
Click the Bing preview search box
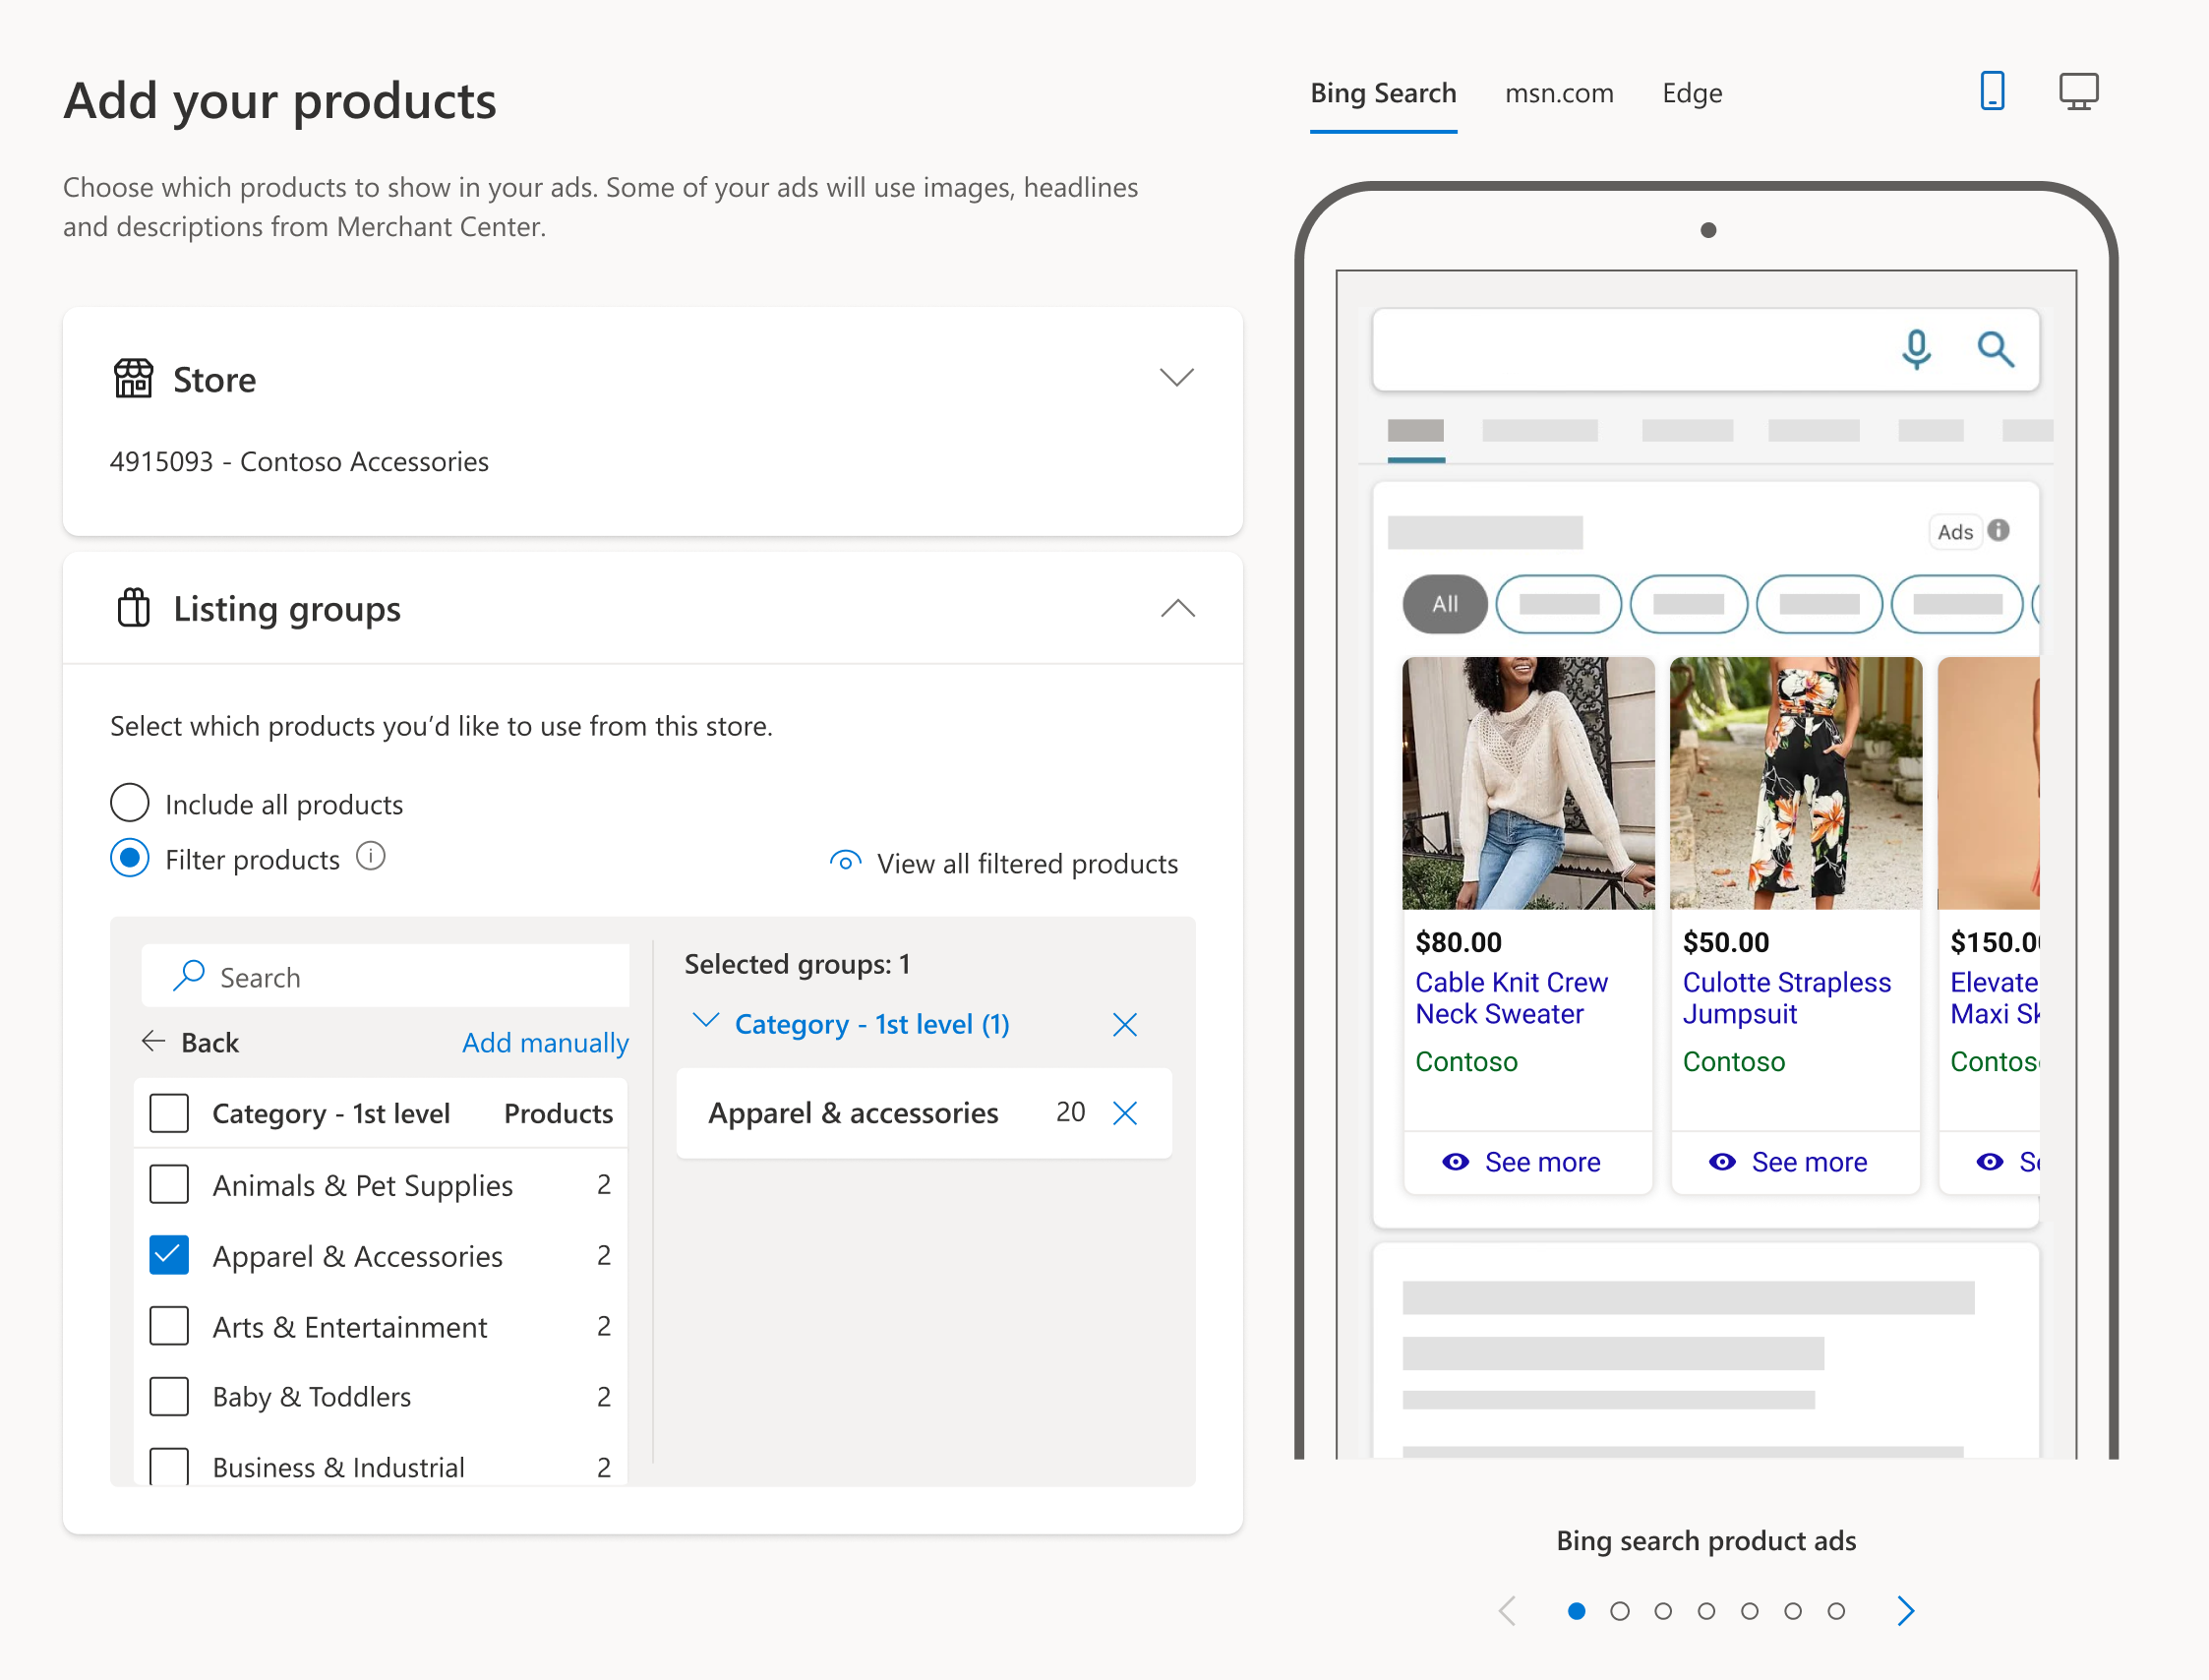pyautogui.click(x=1705, y=349)
